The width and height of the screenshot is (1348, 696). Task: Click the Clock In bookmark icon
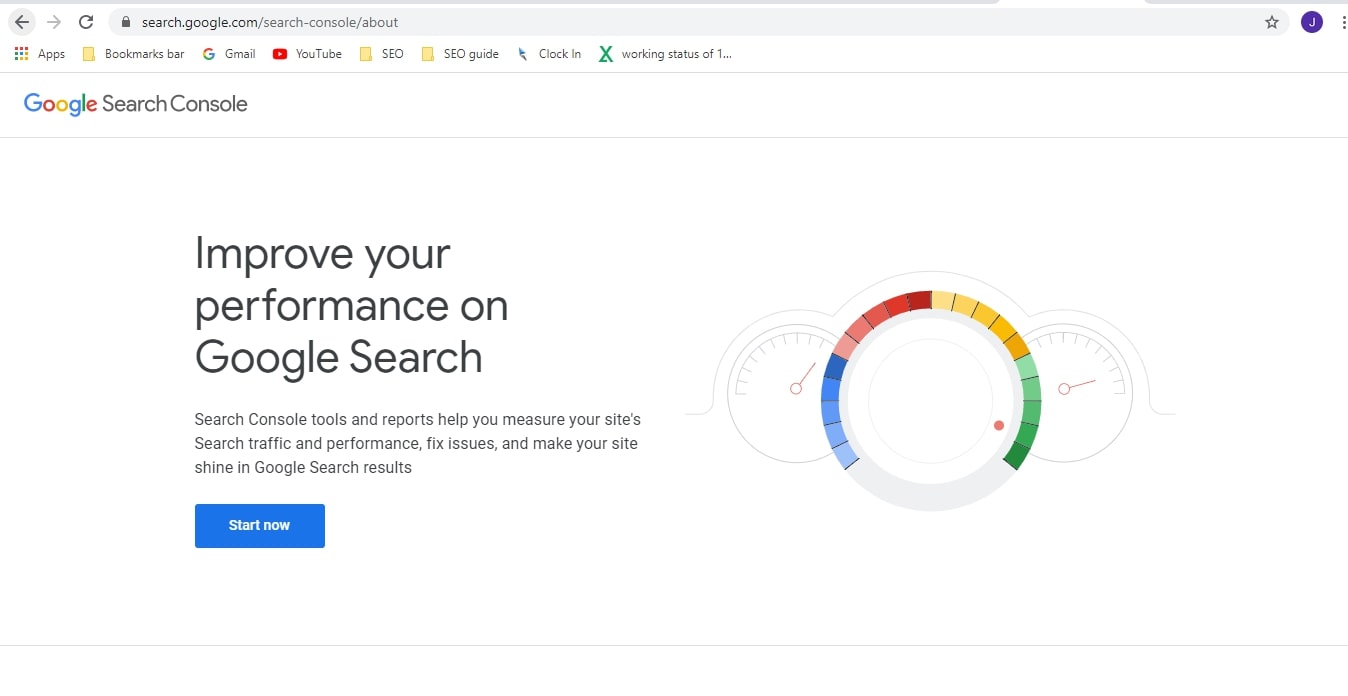(521, 54)
